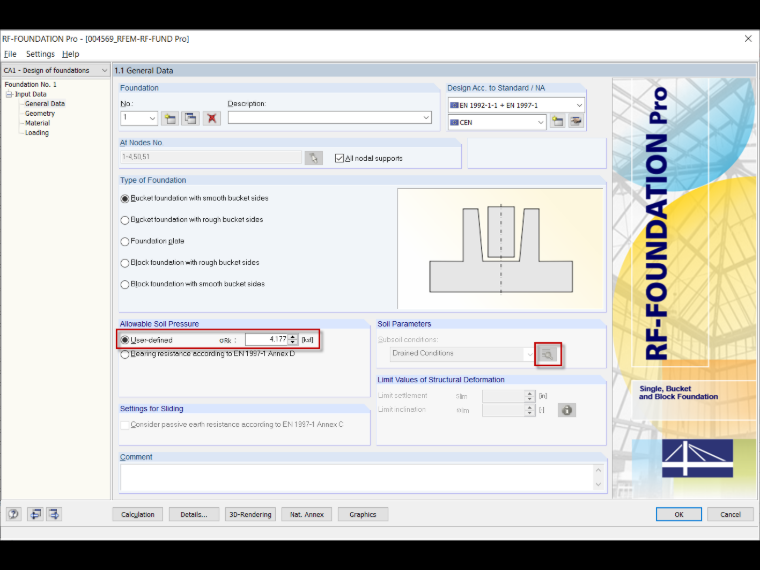
Task: Select General Data in the tree
Action: click(45, 104)
